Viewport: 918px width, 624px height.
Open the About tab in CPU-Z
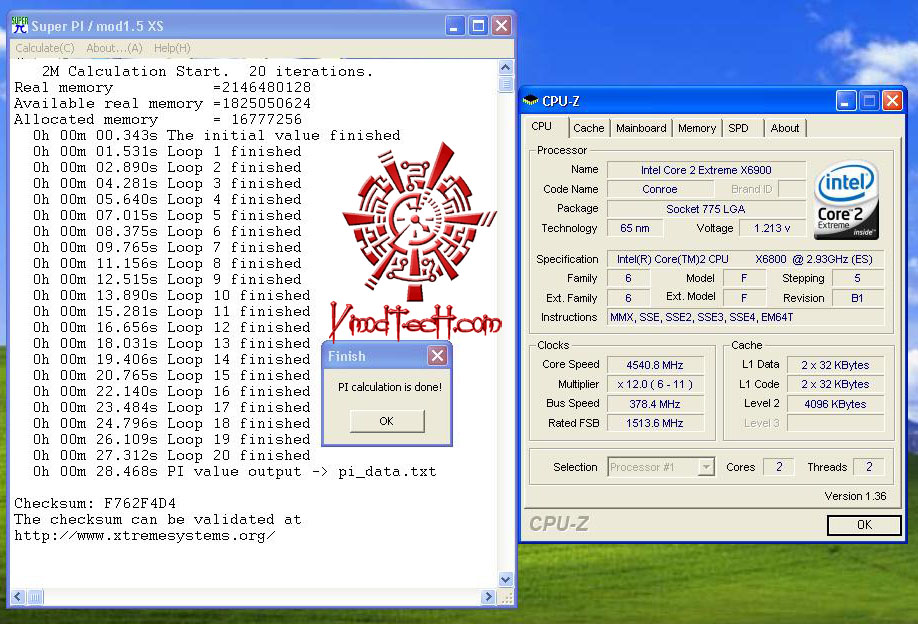coord(785,128)
